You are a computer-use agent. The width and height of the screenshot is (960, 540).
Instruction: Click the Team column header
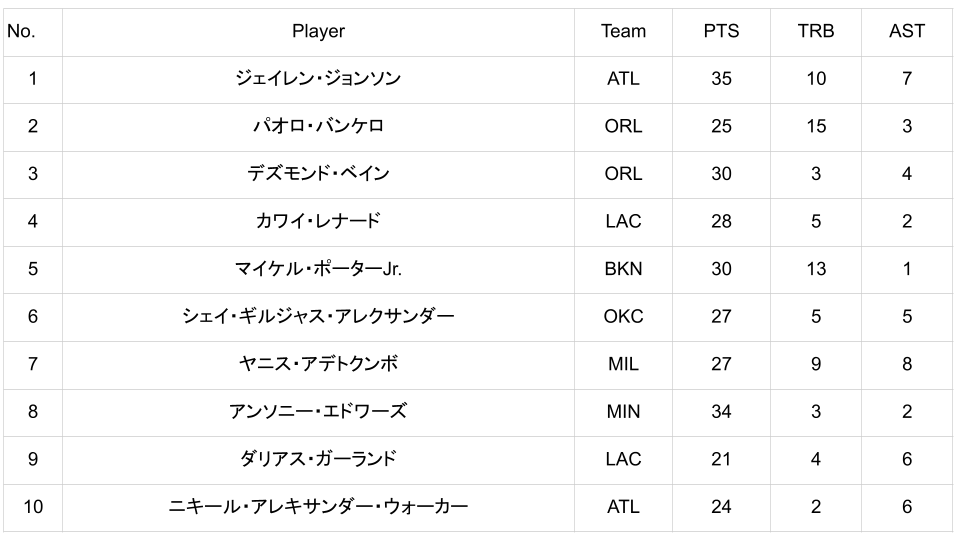(623, 31)
